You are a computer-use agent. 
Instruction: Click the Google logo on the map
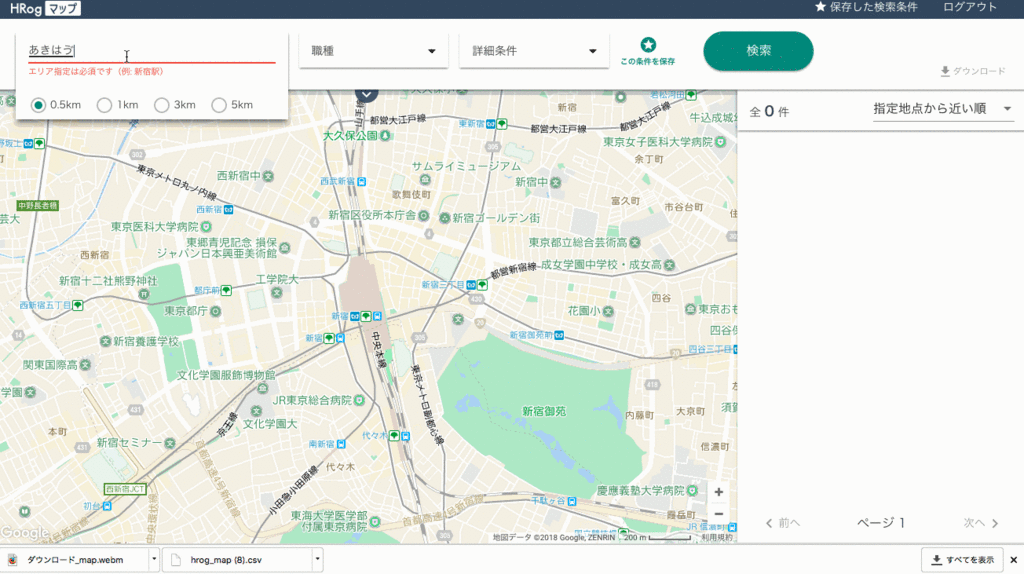click(25, 532)
